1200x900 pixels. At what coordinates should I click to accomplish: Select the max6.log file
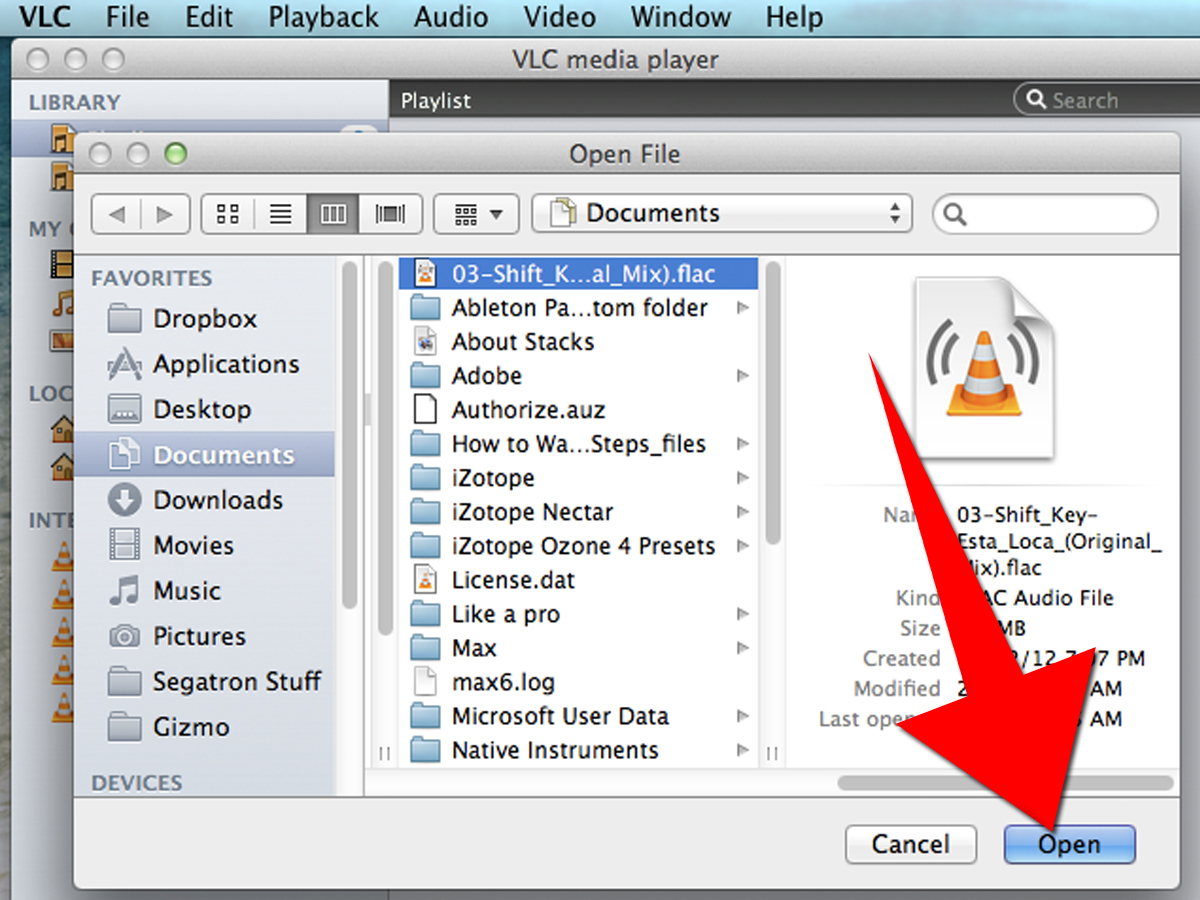click(578, 682)
